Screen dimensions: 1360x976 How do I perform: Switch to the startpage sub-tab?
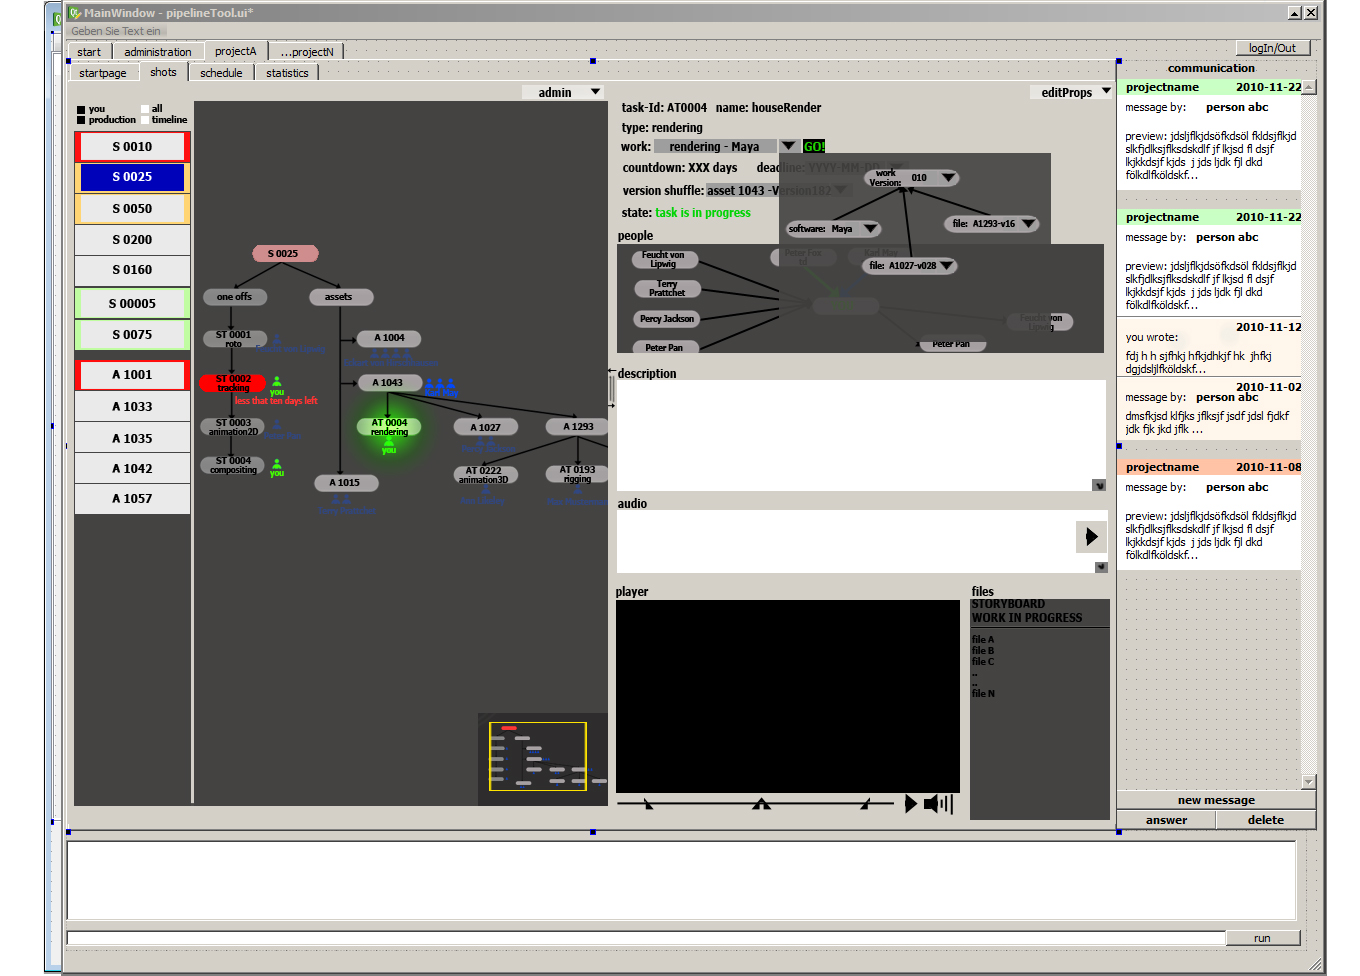(x=103, y=73)
